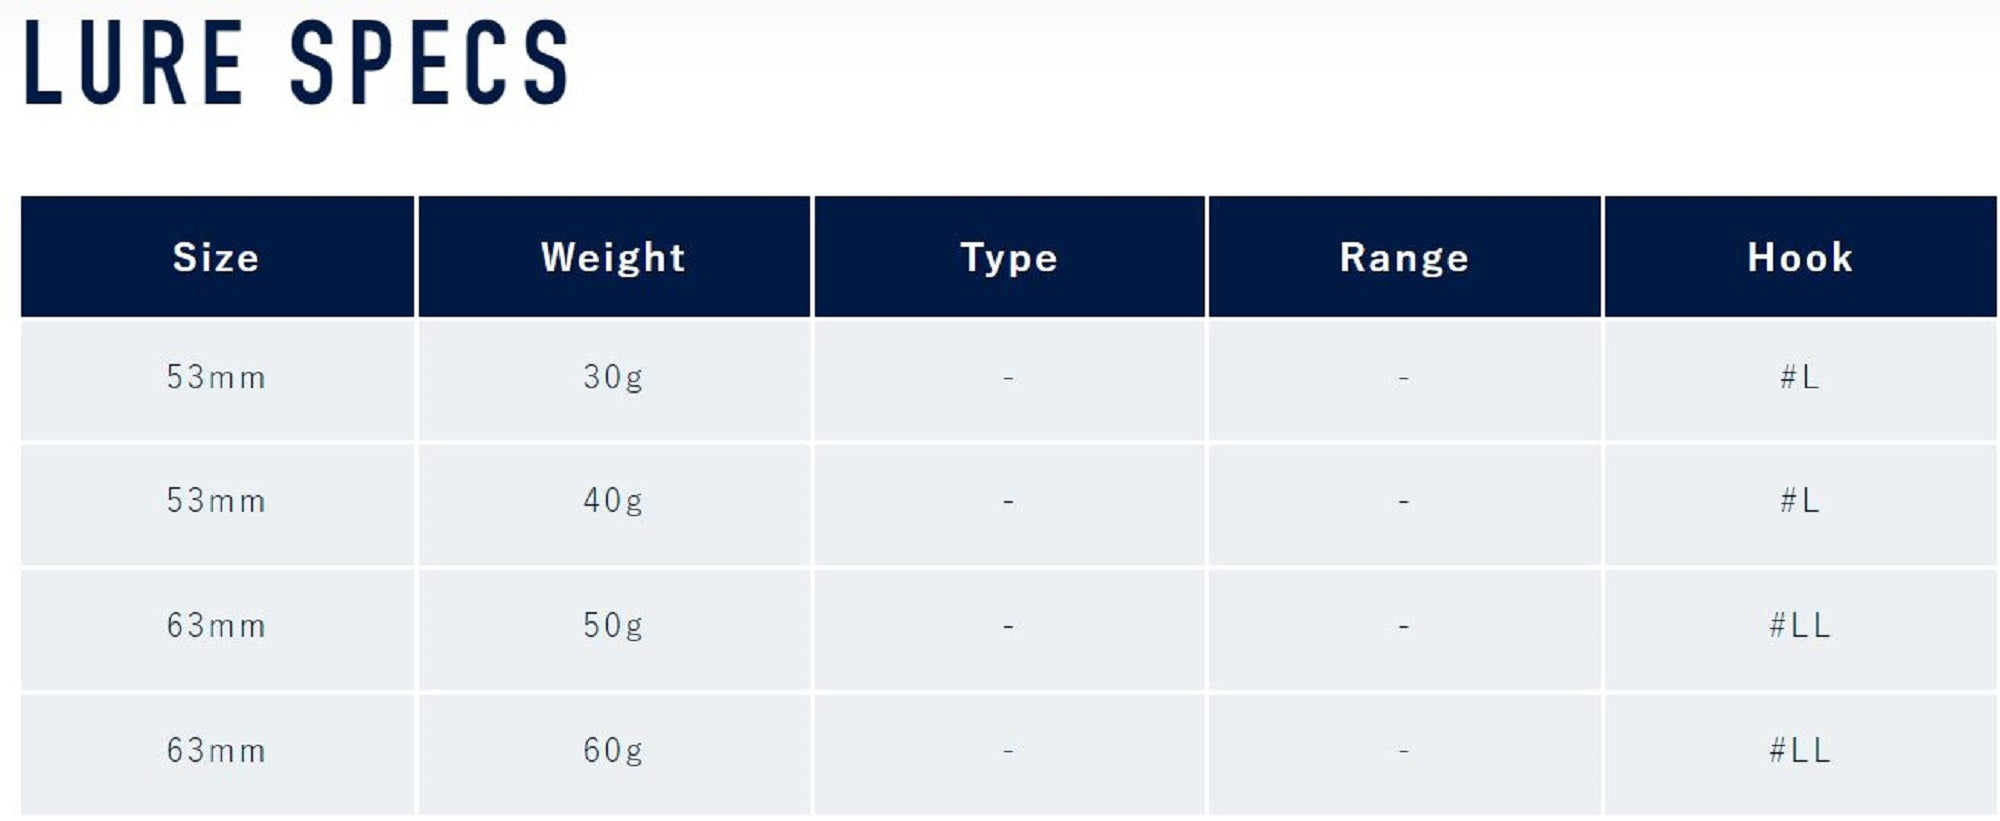Image resolution: width=2000 pixels, height=821 pixels.
Task: Select the #LL hook in the 60g row
Action: point(1800,750)
